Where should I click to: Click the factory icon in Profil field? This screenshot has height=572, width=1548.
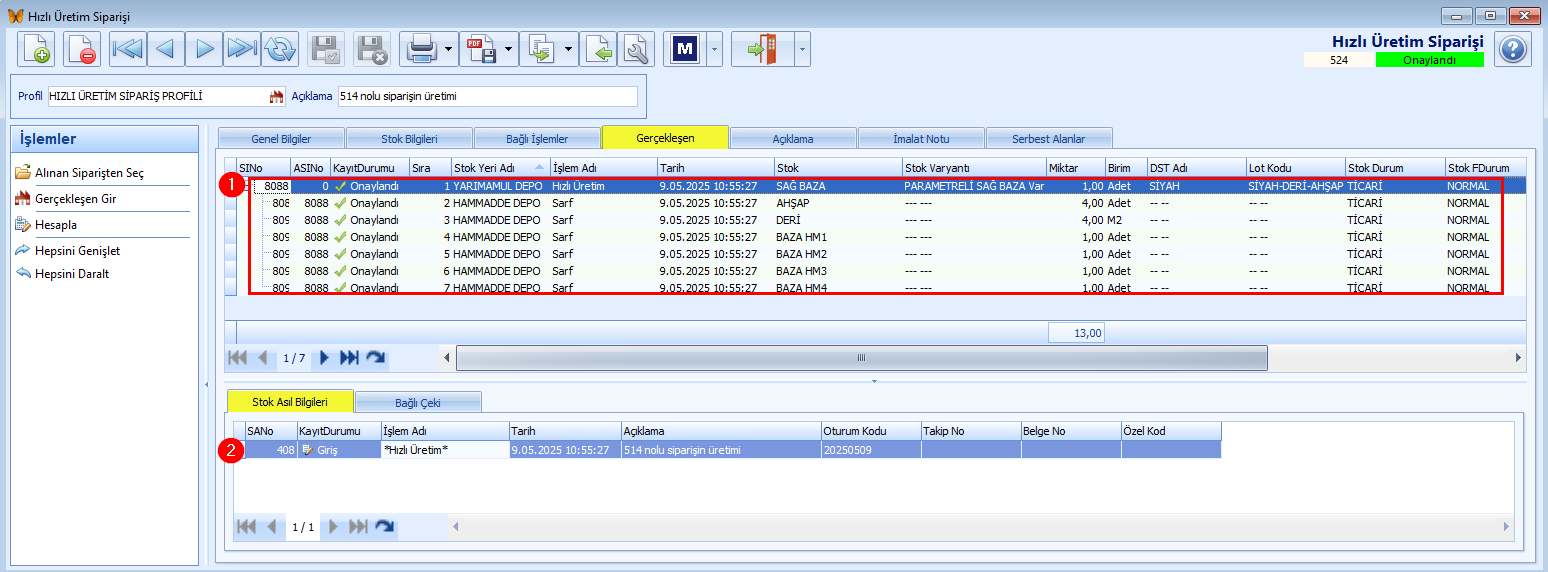tap(277, 97)
